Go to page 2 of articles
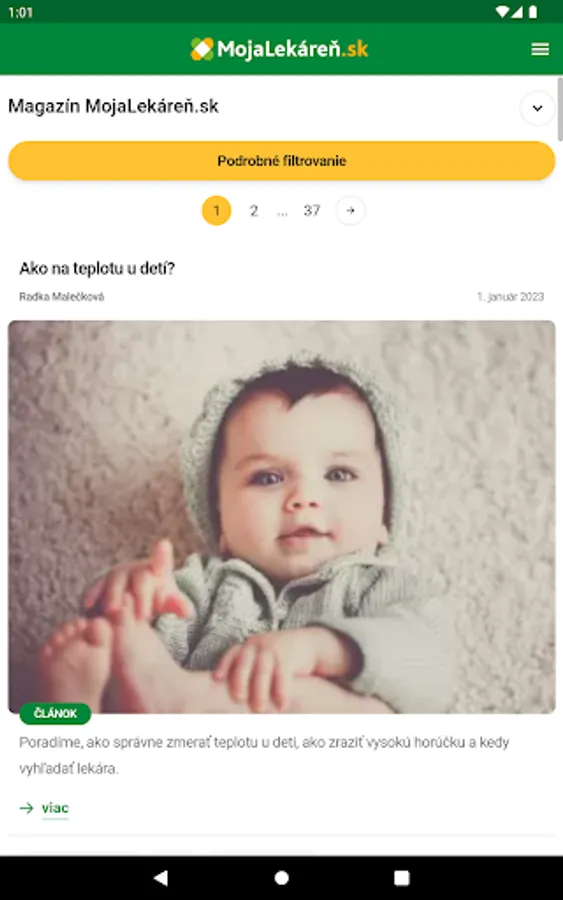563x900 pixels. 254,211
